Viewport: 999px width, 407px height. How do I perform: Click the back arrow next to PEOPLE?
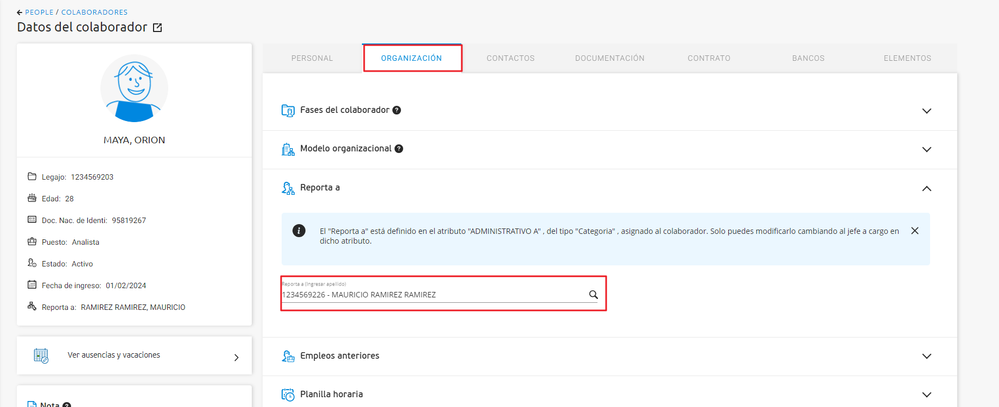pos(20,12)
